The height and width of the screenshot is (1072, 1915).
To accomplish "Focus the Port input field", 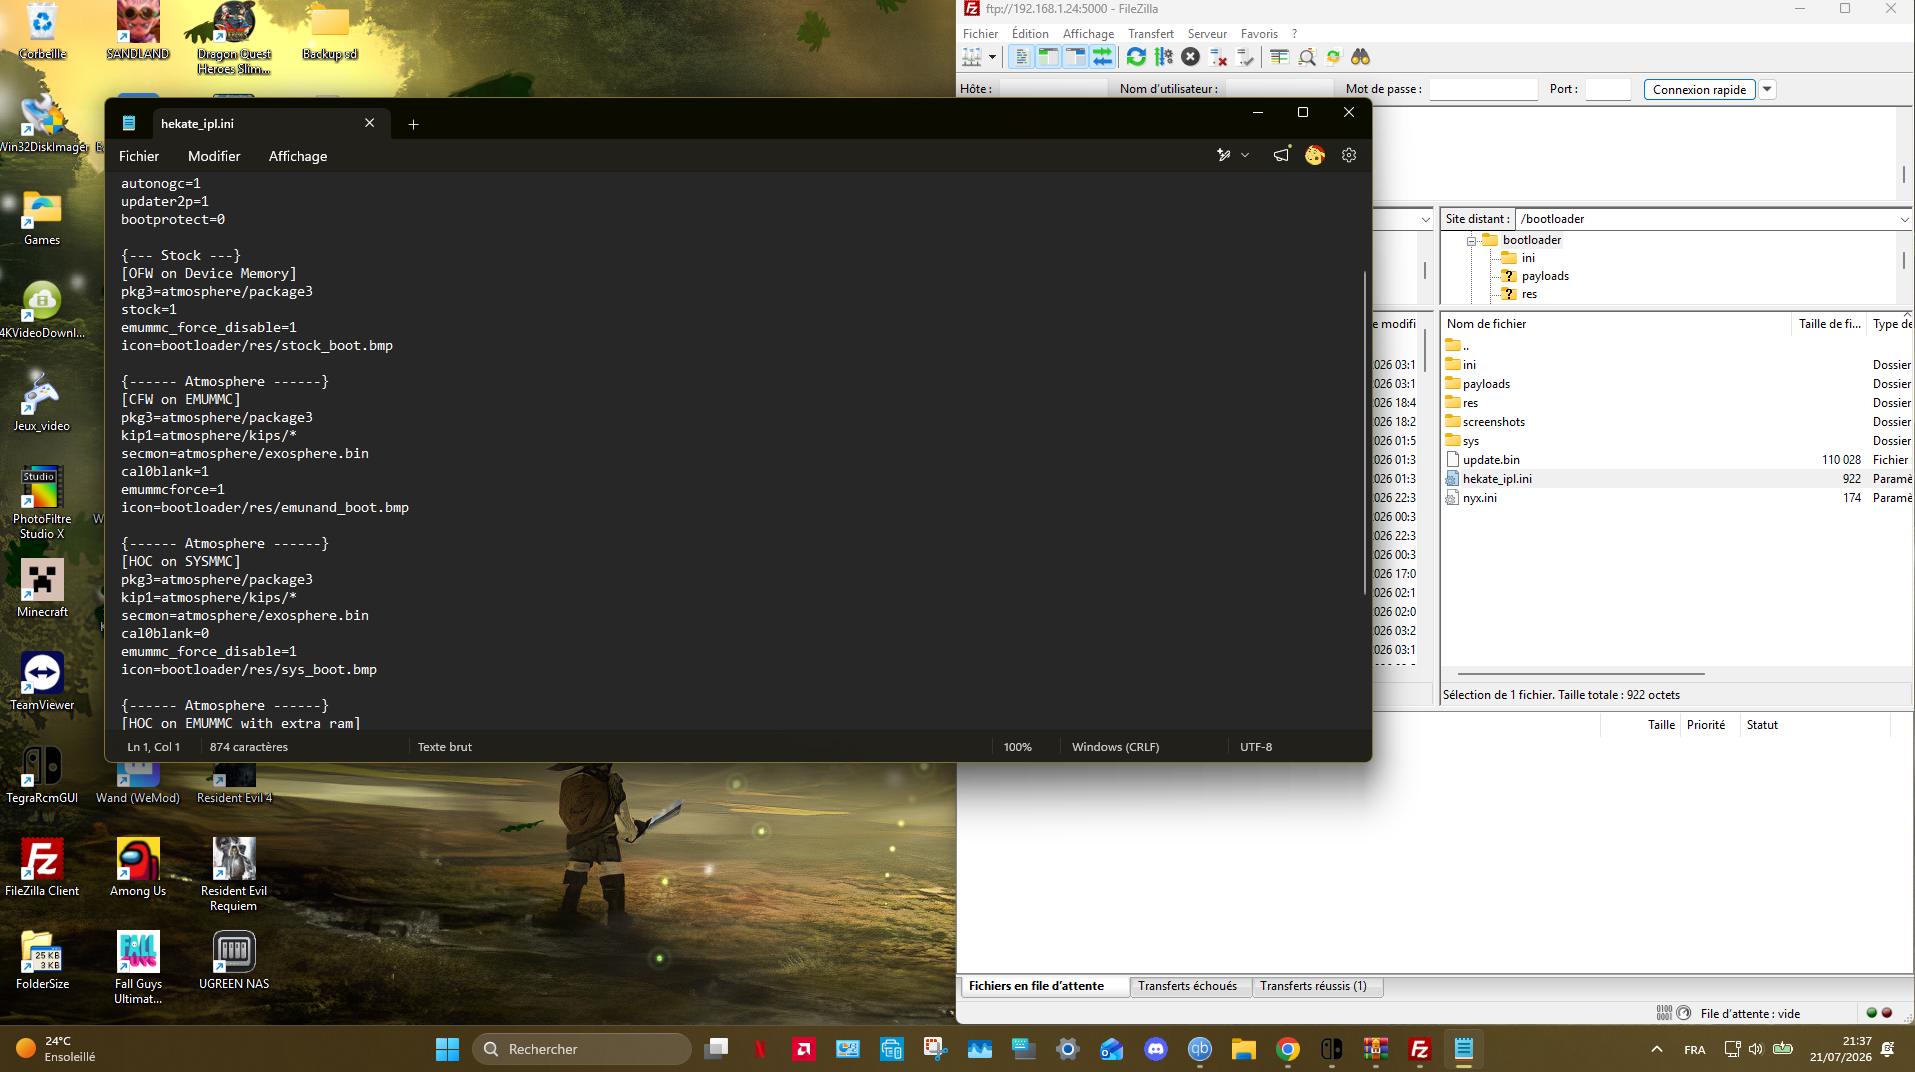I will (1608, 89).
